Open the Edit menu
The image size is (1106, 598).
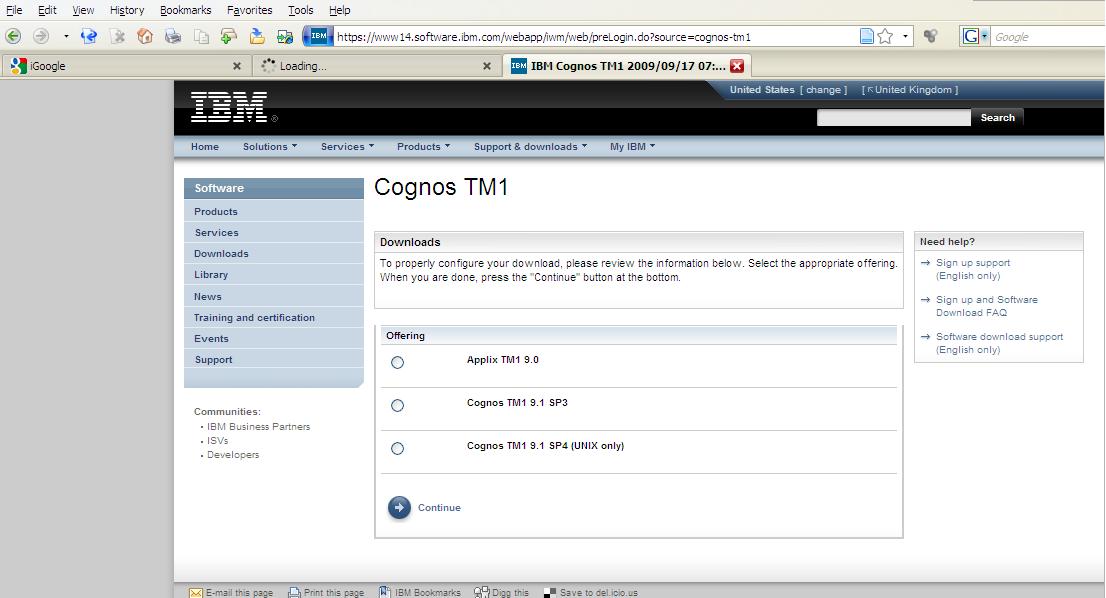point(47,10)
